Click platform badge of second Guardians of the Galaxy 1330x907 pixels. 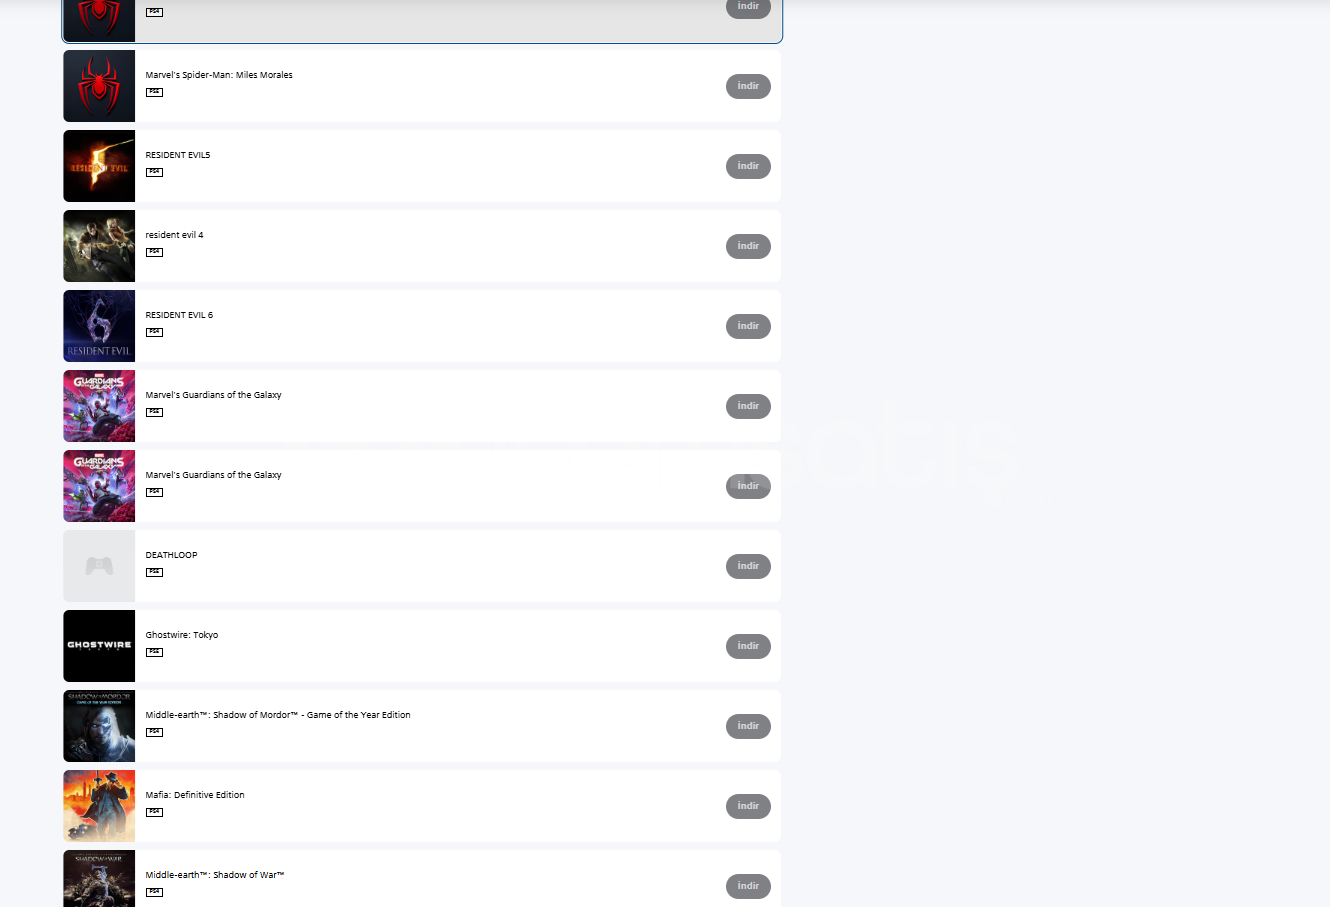click(154, 492)
